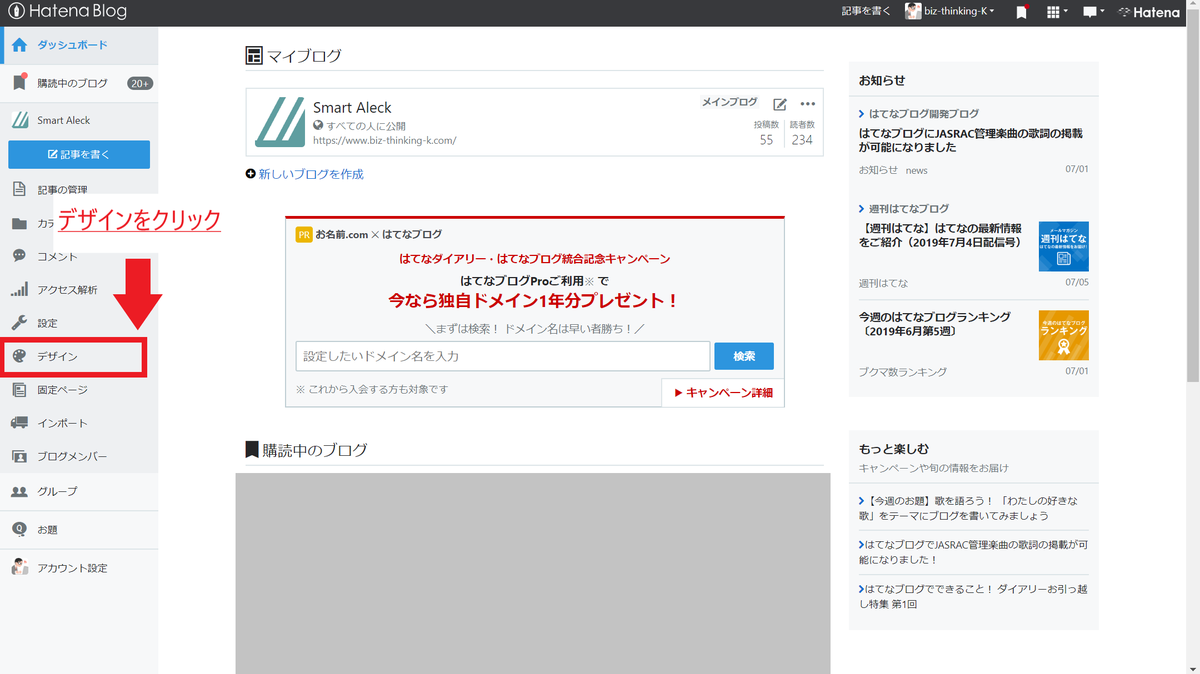
Task: Click the ブクマ数ランキング category label
Action: coord(903,372)
